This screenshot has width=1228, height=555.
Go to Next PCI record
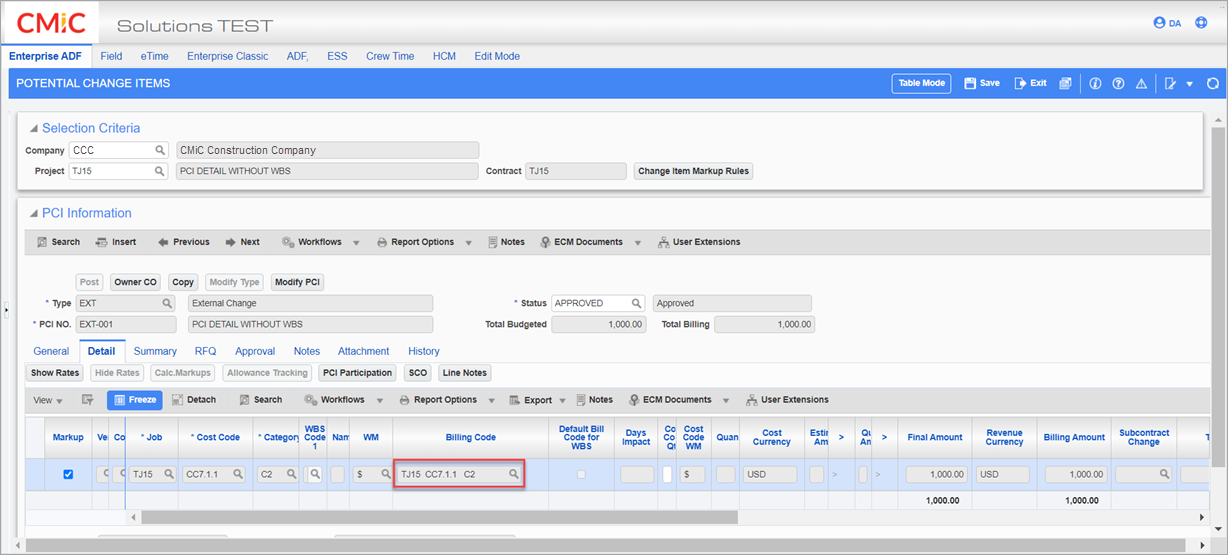pyautogui.click(x=242, y=242)
